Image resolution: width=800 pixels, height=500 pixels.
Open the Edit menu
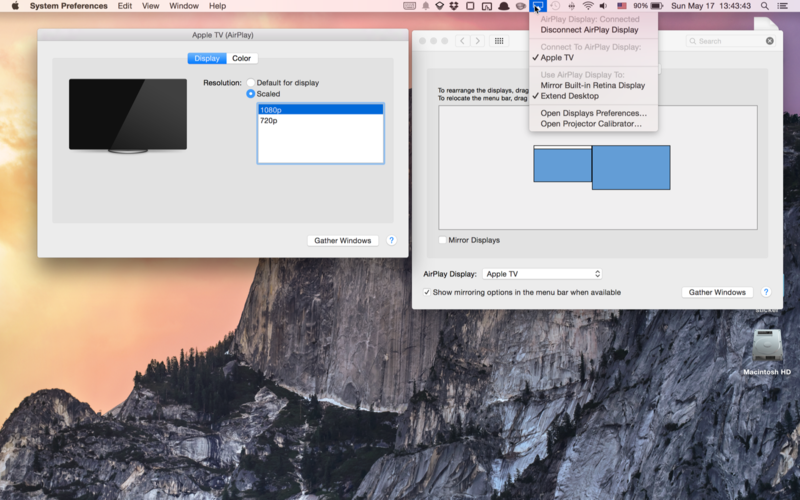pos(124,6)
